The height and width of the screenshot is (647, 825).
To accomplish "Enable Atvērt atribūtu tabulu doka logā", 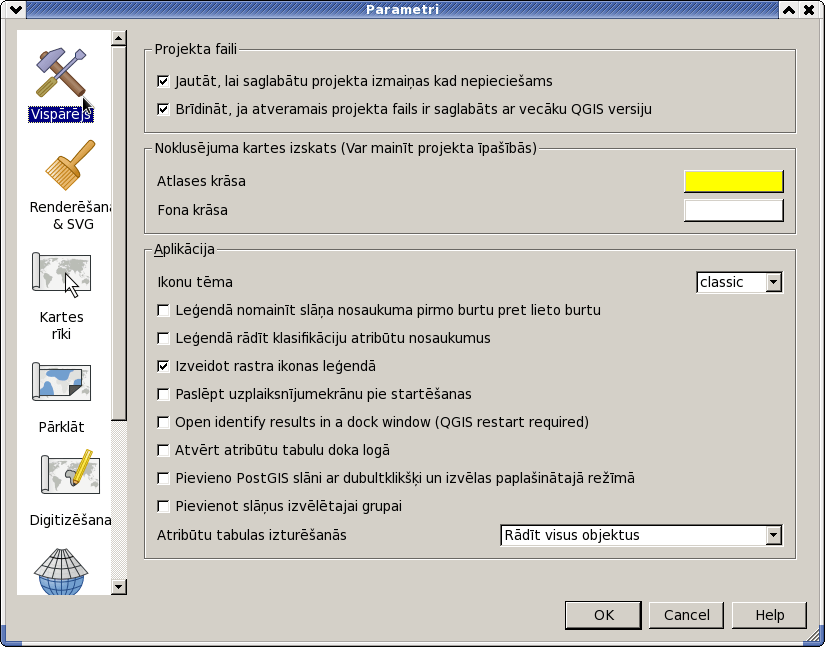I will coord(163,450).
